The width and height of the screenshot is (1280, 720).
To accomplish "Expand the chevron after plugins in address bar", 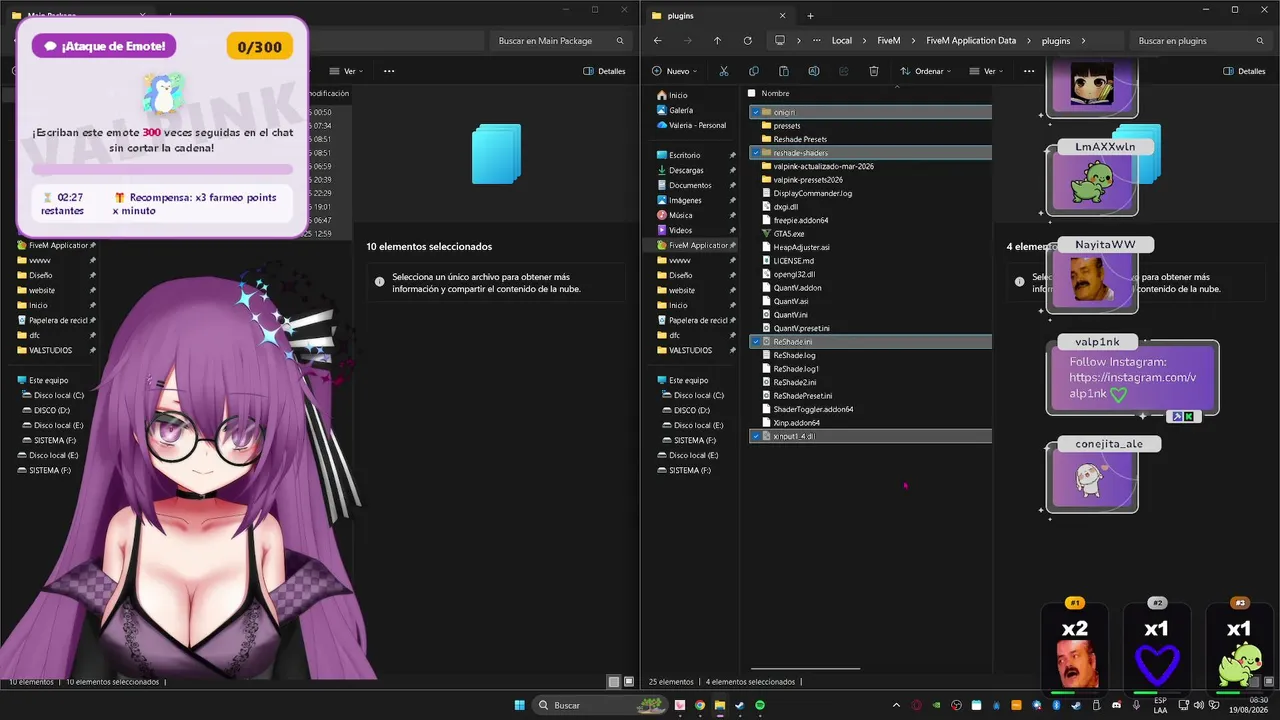I will click(x=1083, y=41).
